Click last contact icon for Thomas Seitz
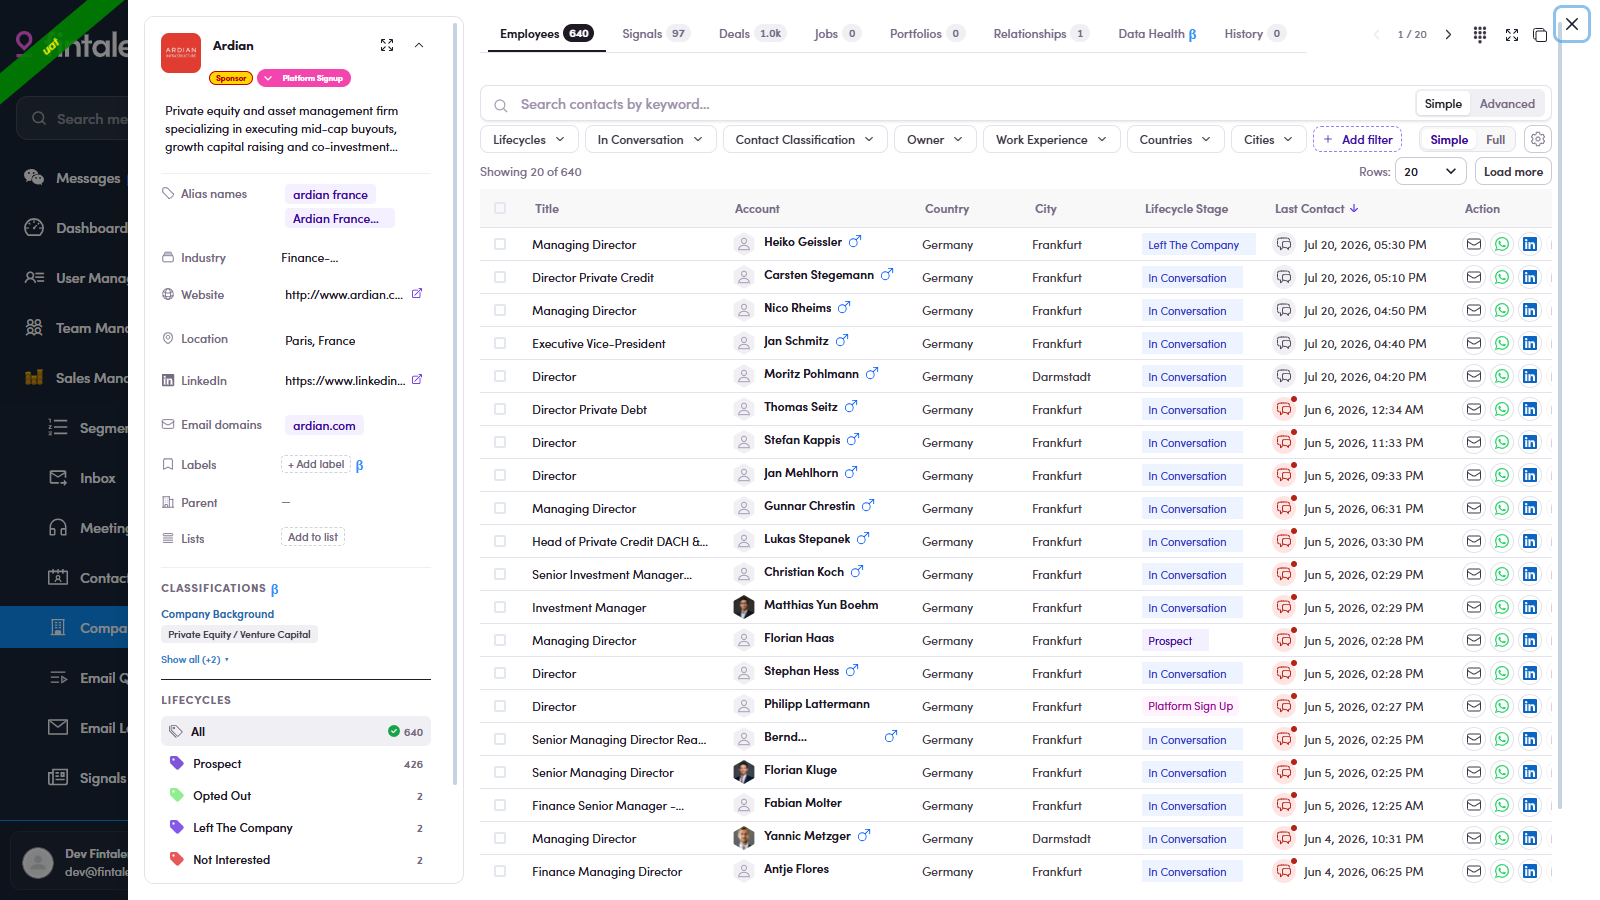Viewport: 1600px width, 900px height. (1284, 409)
